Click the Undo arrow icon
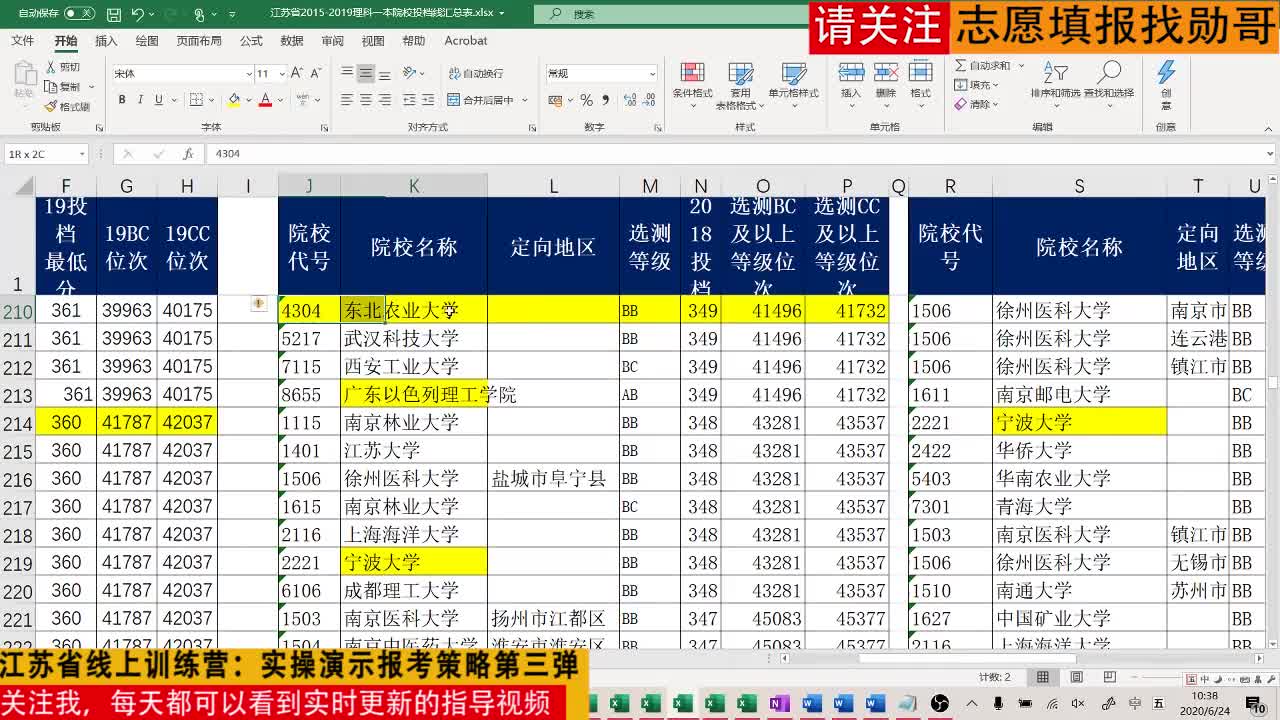 tap(138, 14)
